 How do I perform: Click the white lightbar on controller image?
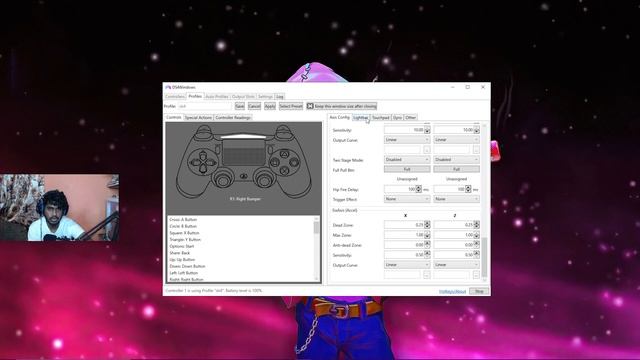(244, 136)
